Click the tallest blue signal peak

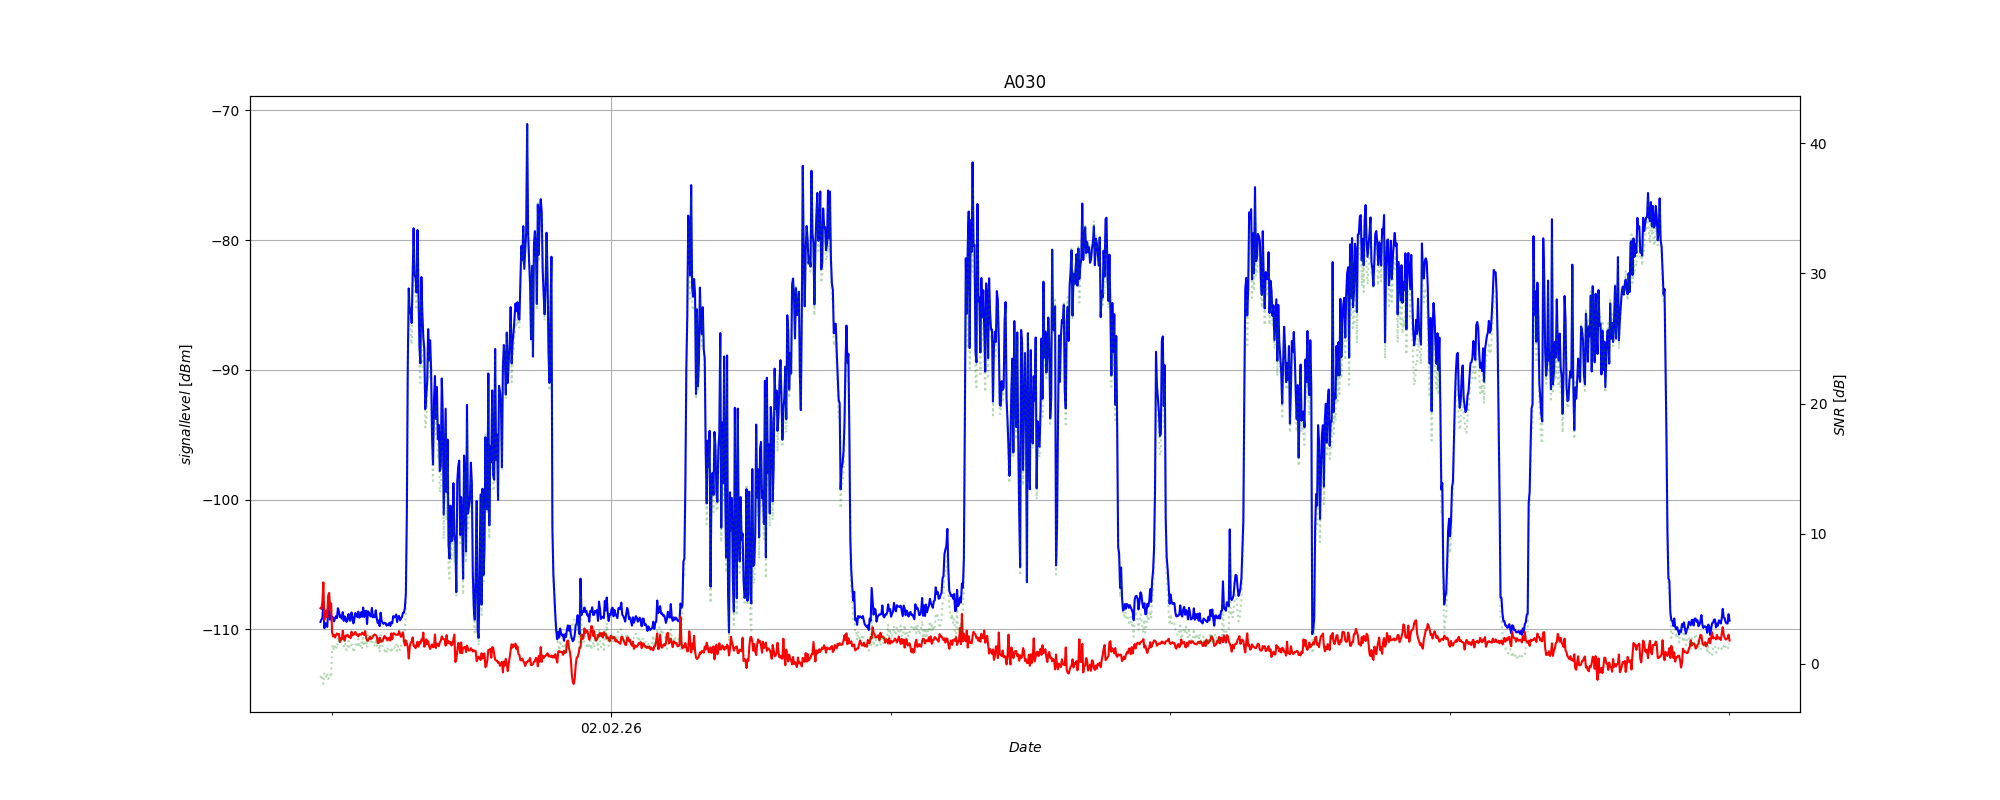[x=527, y=125]
